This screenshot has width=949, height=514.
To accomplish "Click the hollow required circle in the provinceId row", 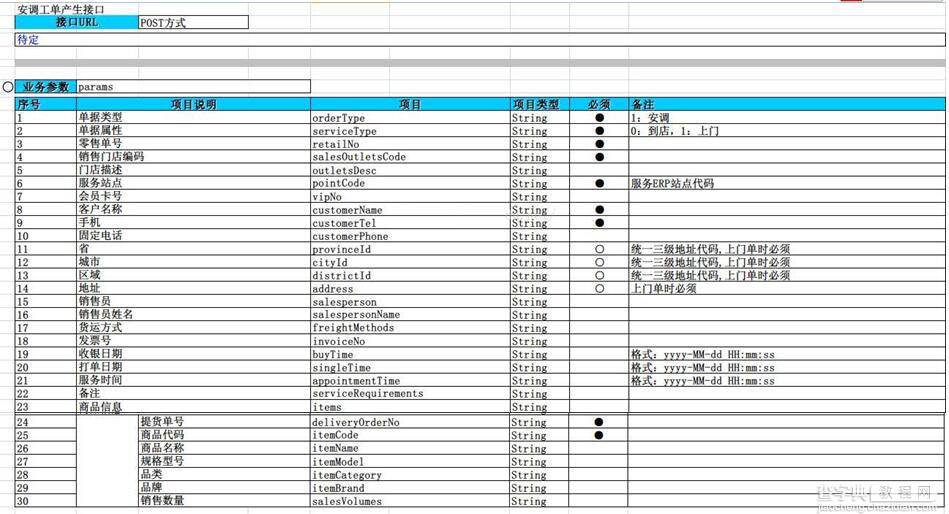I will [x=599, y=249].
